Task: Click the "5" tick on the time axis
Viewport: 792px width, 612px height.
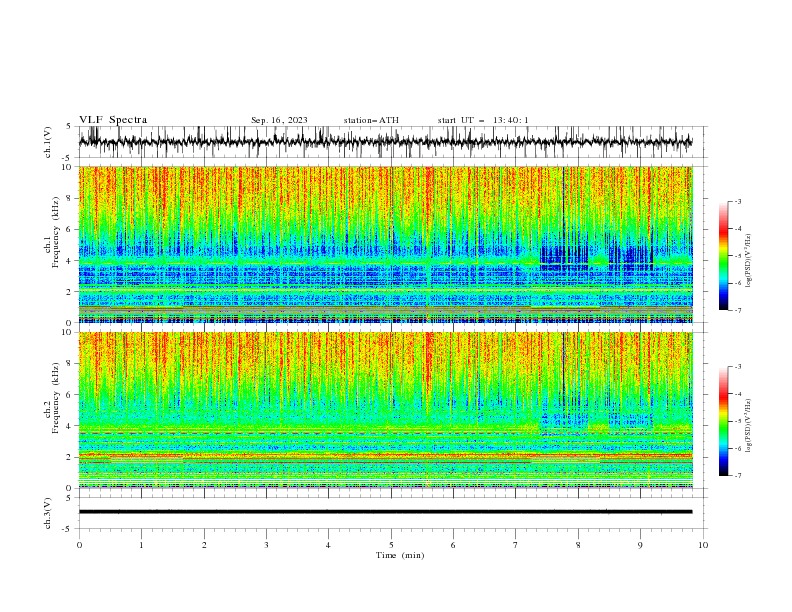Action: (391, 545)
